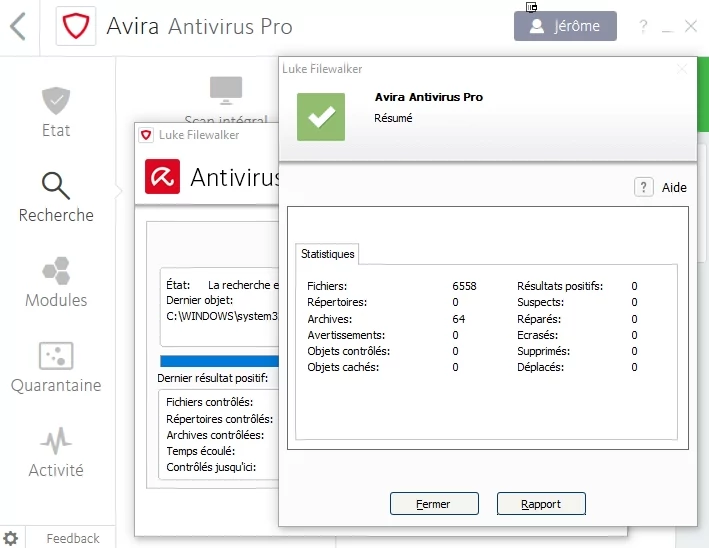The image size is (709, 548).
Task: Click the Ecrasés label
Action: point(538,335)
